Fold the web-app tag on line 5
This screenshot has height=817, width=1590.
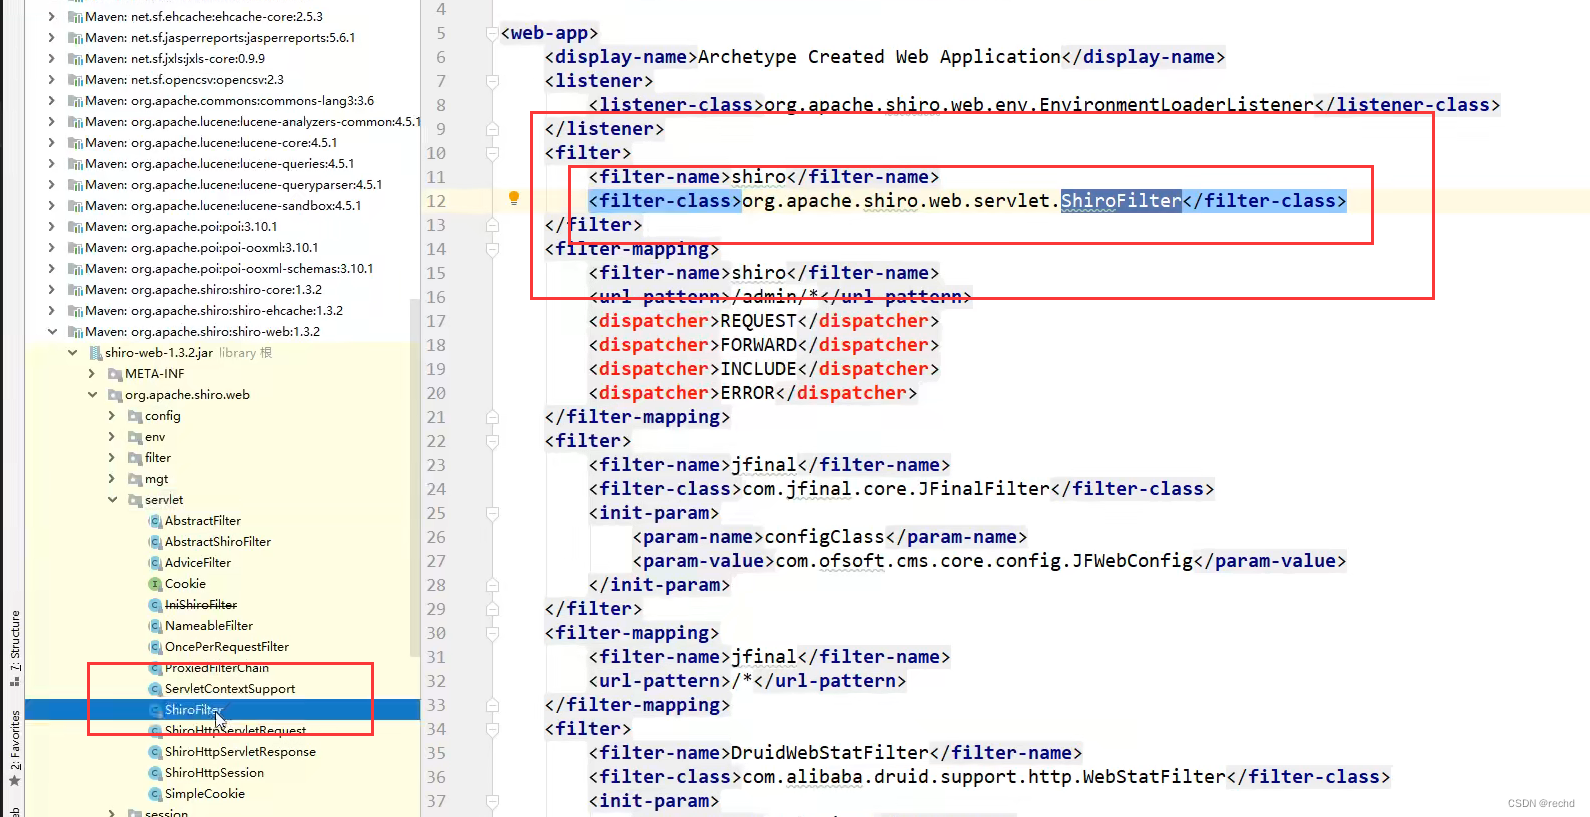tap(492, 33)
